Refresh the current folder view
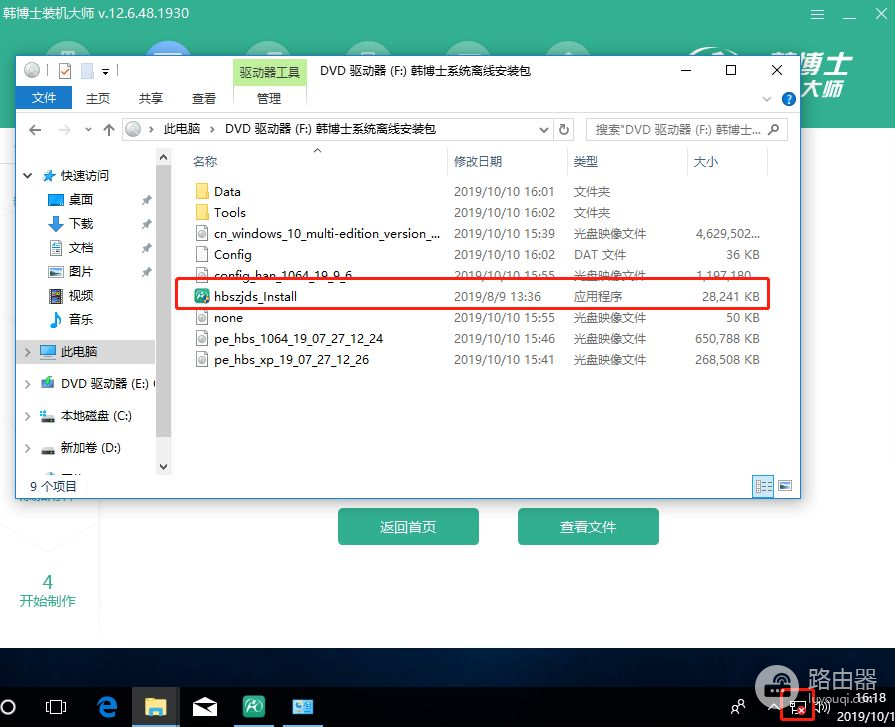 coord(564,129)
